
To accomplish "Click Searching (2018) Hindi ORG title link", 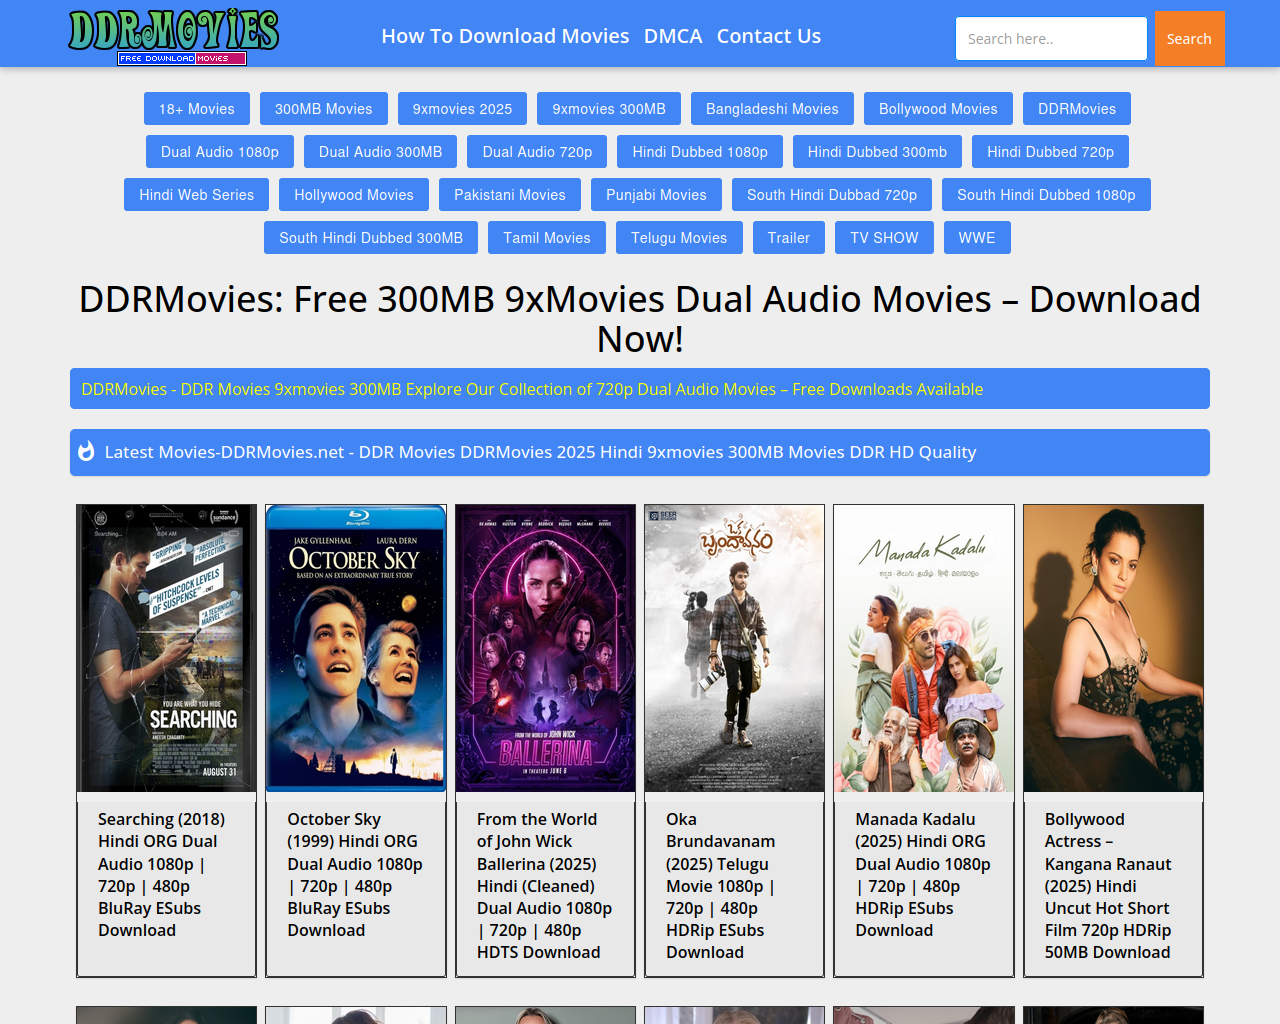I will [x=162, y=875].
